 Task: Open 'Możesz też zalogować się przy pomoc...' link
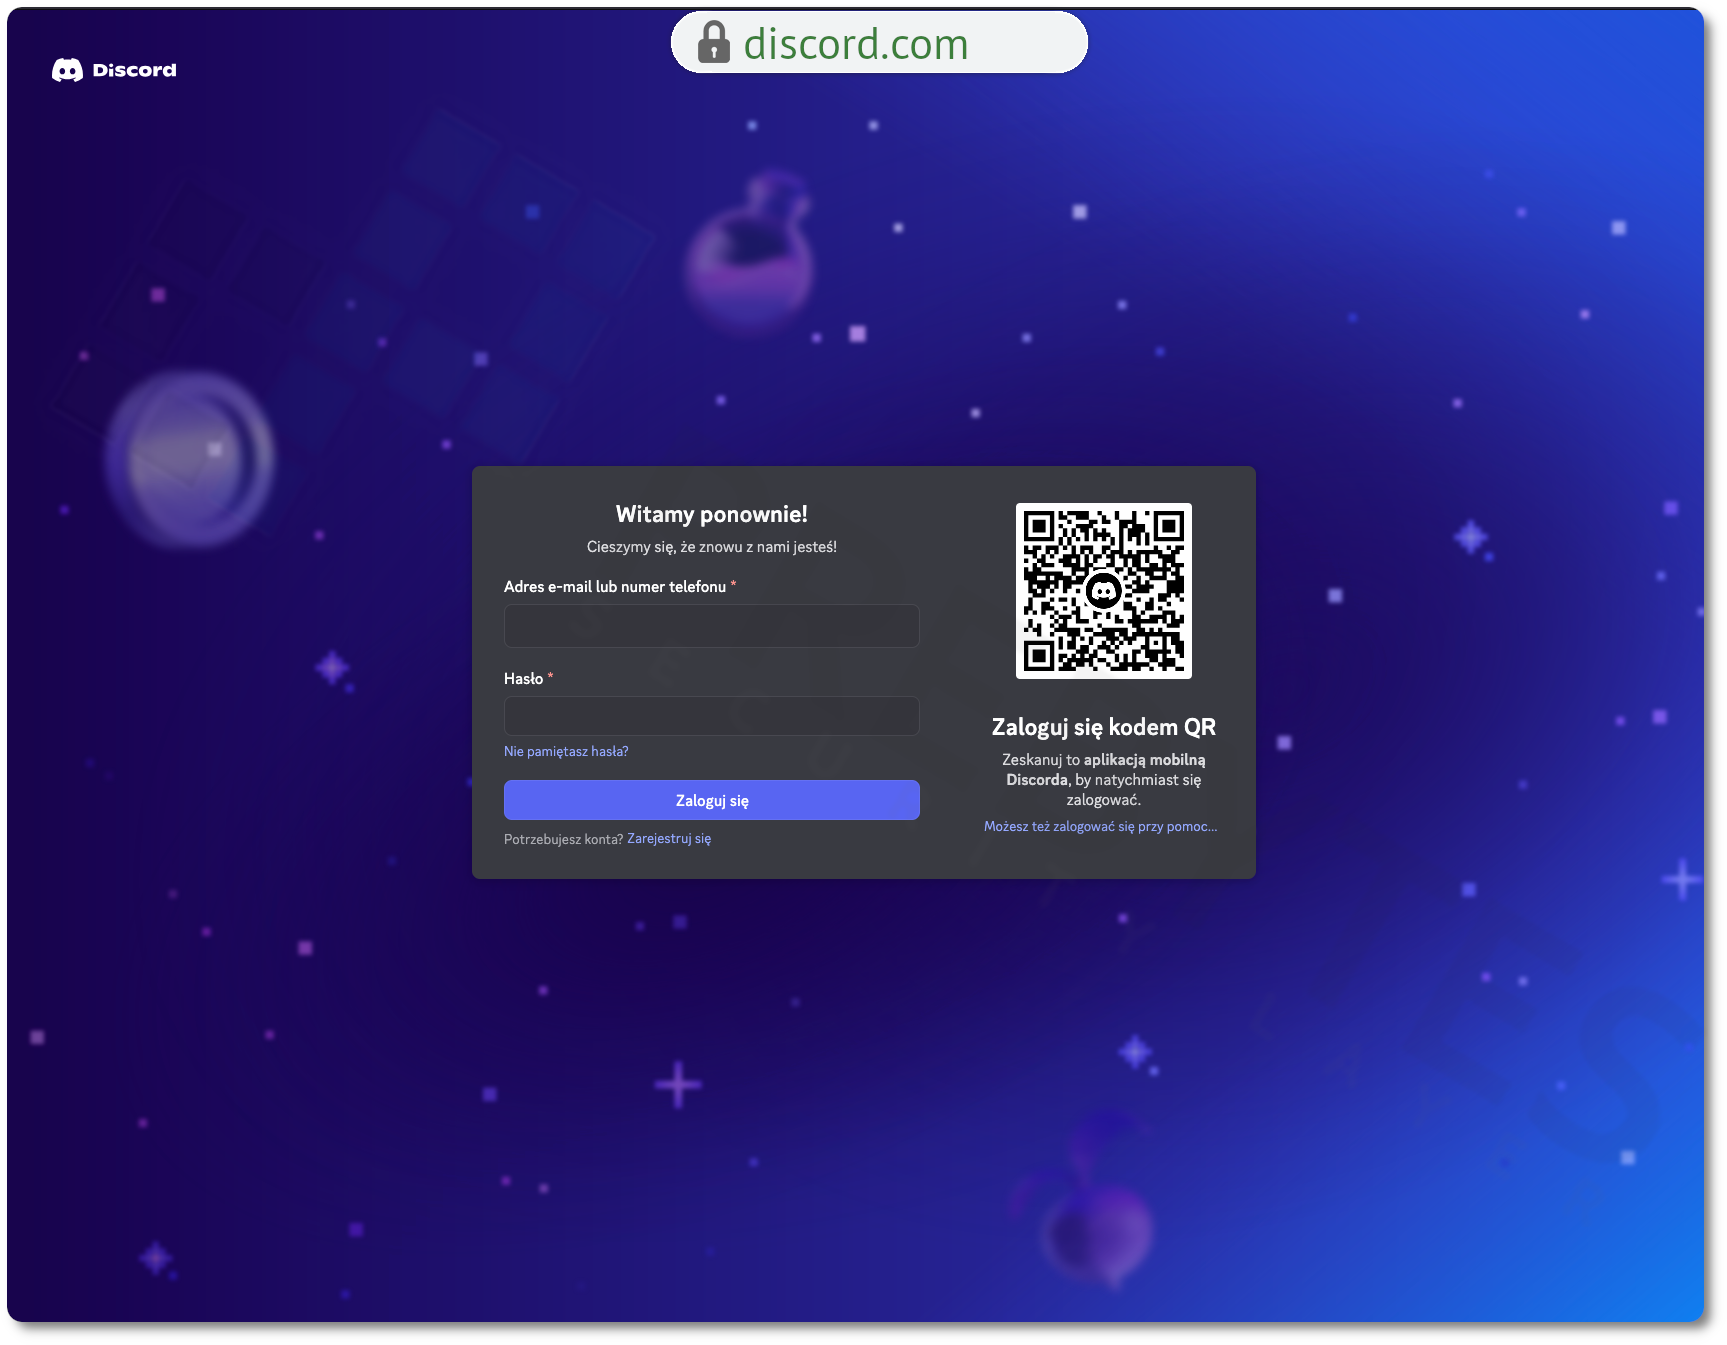1100,827
